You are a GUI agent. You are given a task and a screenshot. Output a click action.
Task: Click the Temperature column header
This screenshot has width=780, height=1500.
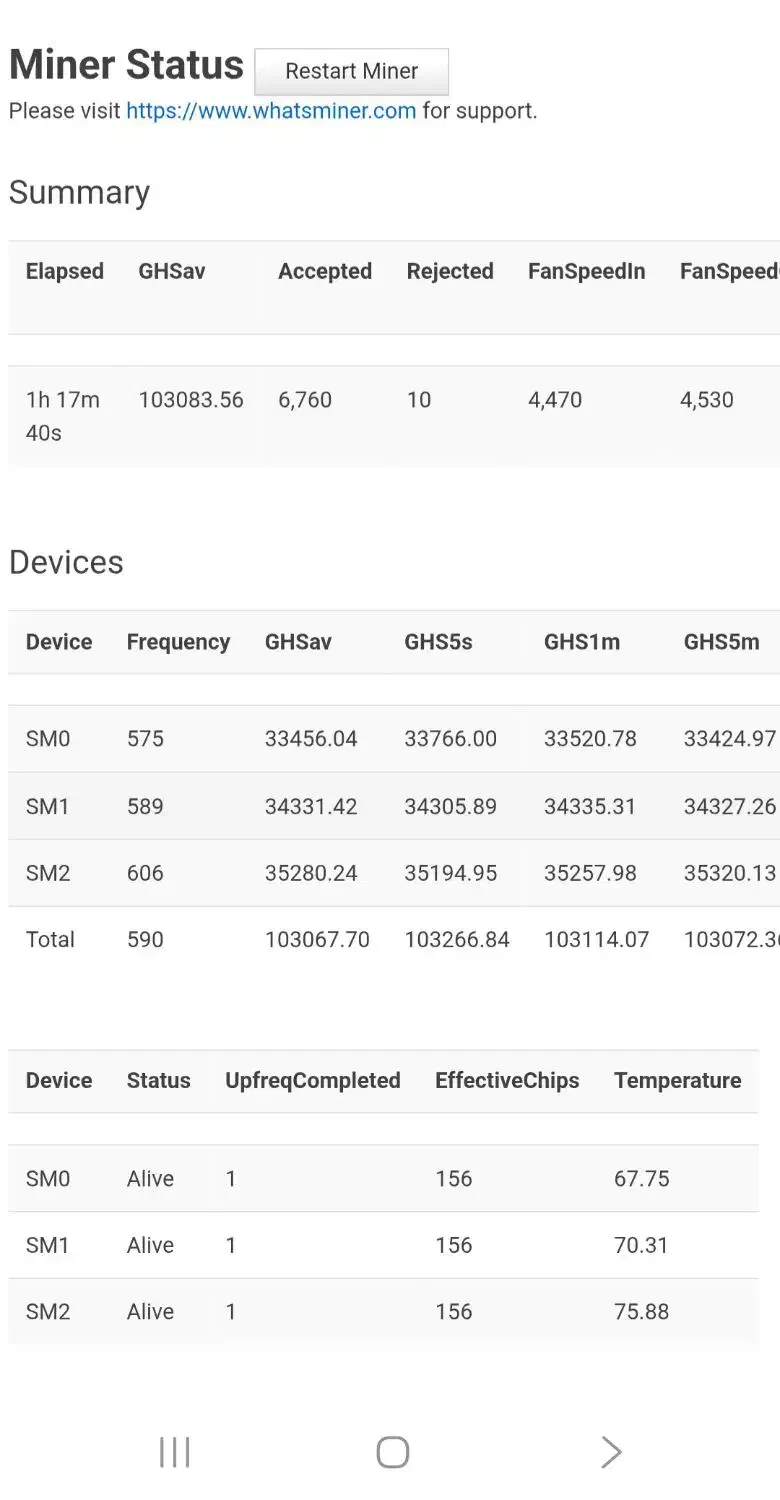coord(677,1080)
